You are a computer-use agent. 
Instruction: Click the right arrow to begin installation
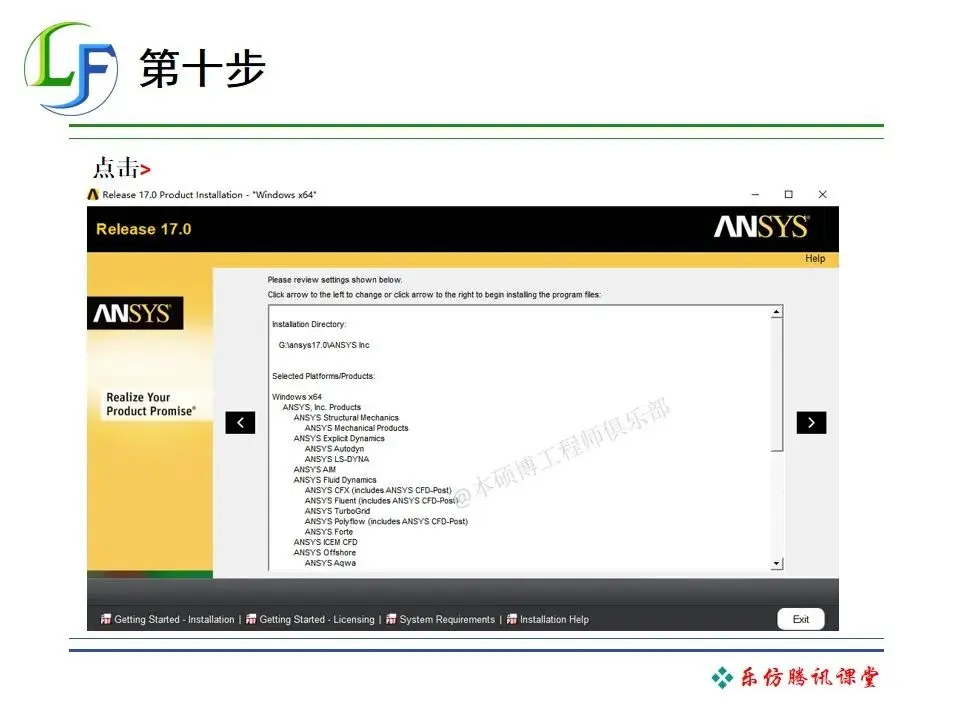tap(811, 422)
